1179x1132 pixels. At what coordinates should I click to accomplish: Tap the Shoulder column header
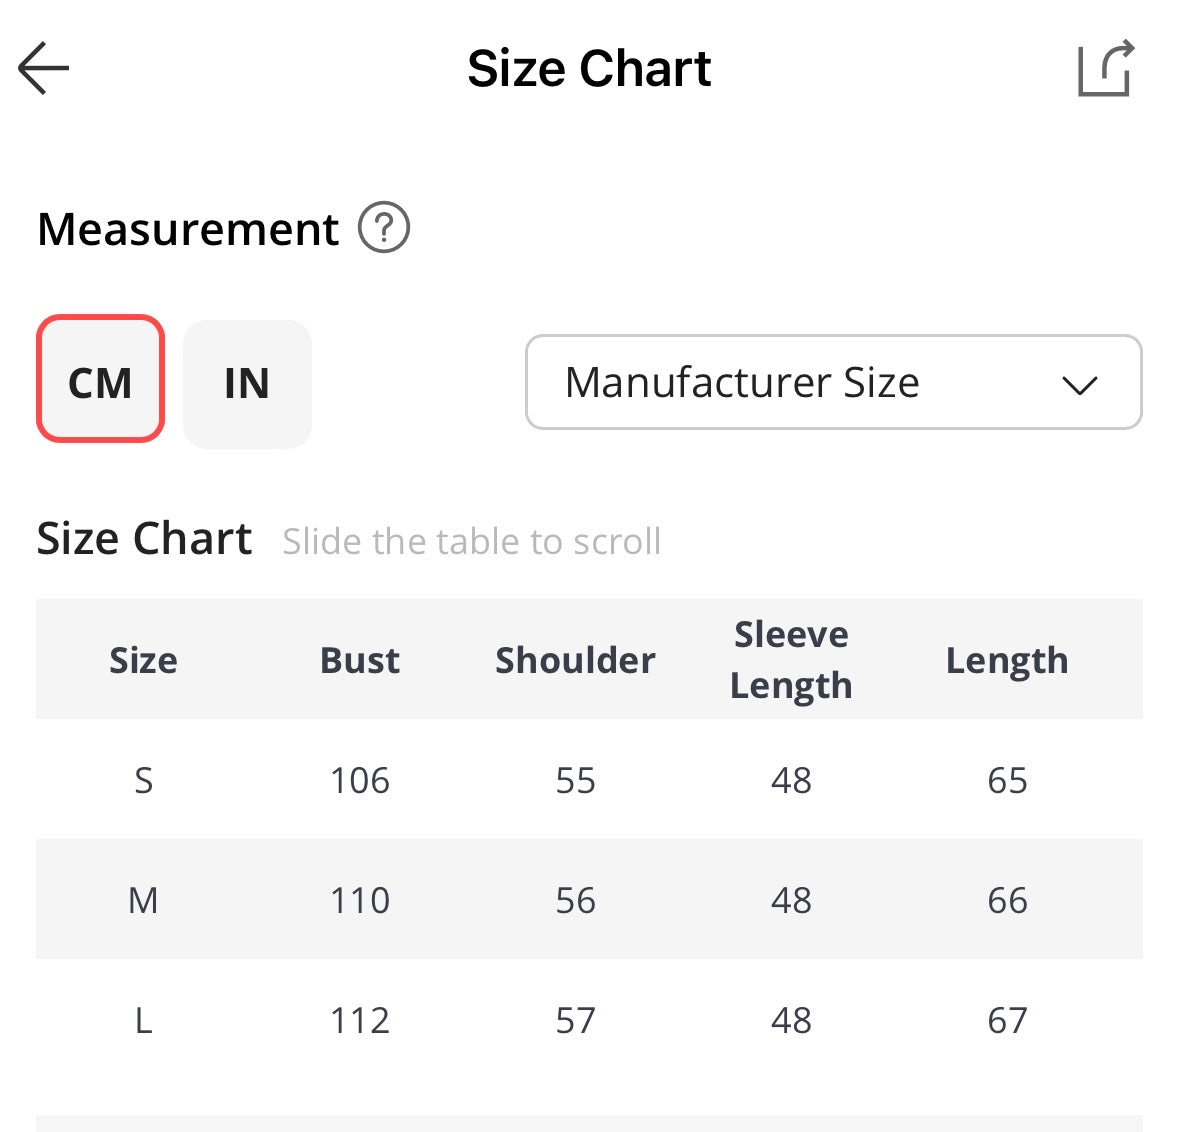(575, 660)
